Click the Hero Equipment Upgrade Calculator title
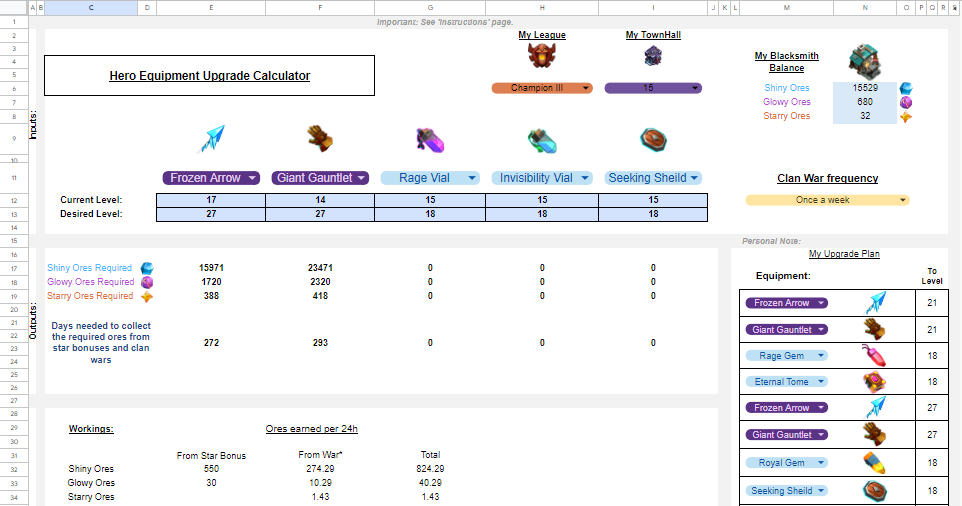The height and width of the screenshot is (506, 962). click(x=210, y=75)
